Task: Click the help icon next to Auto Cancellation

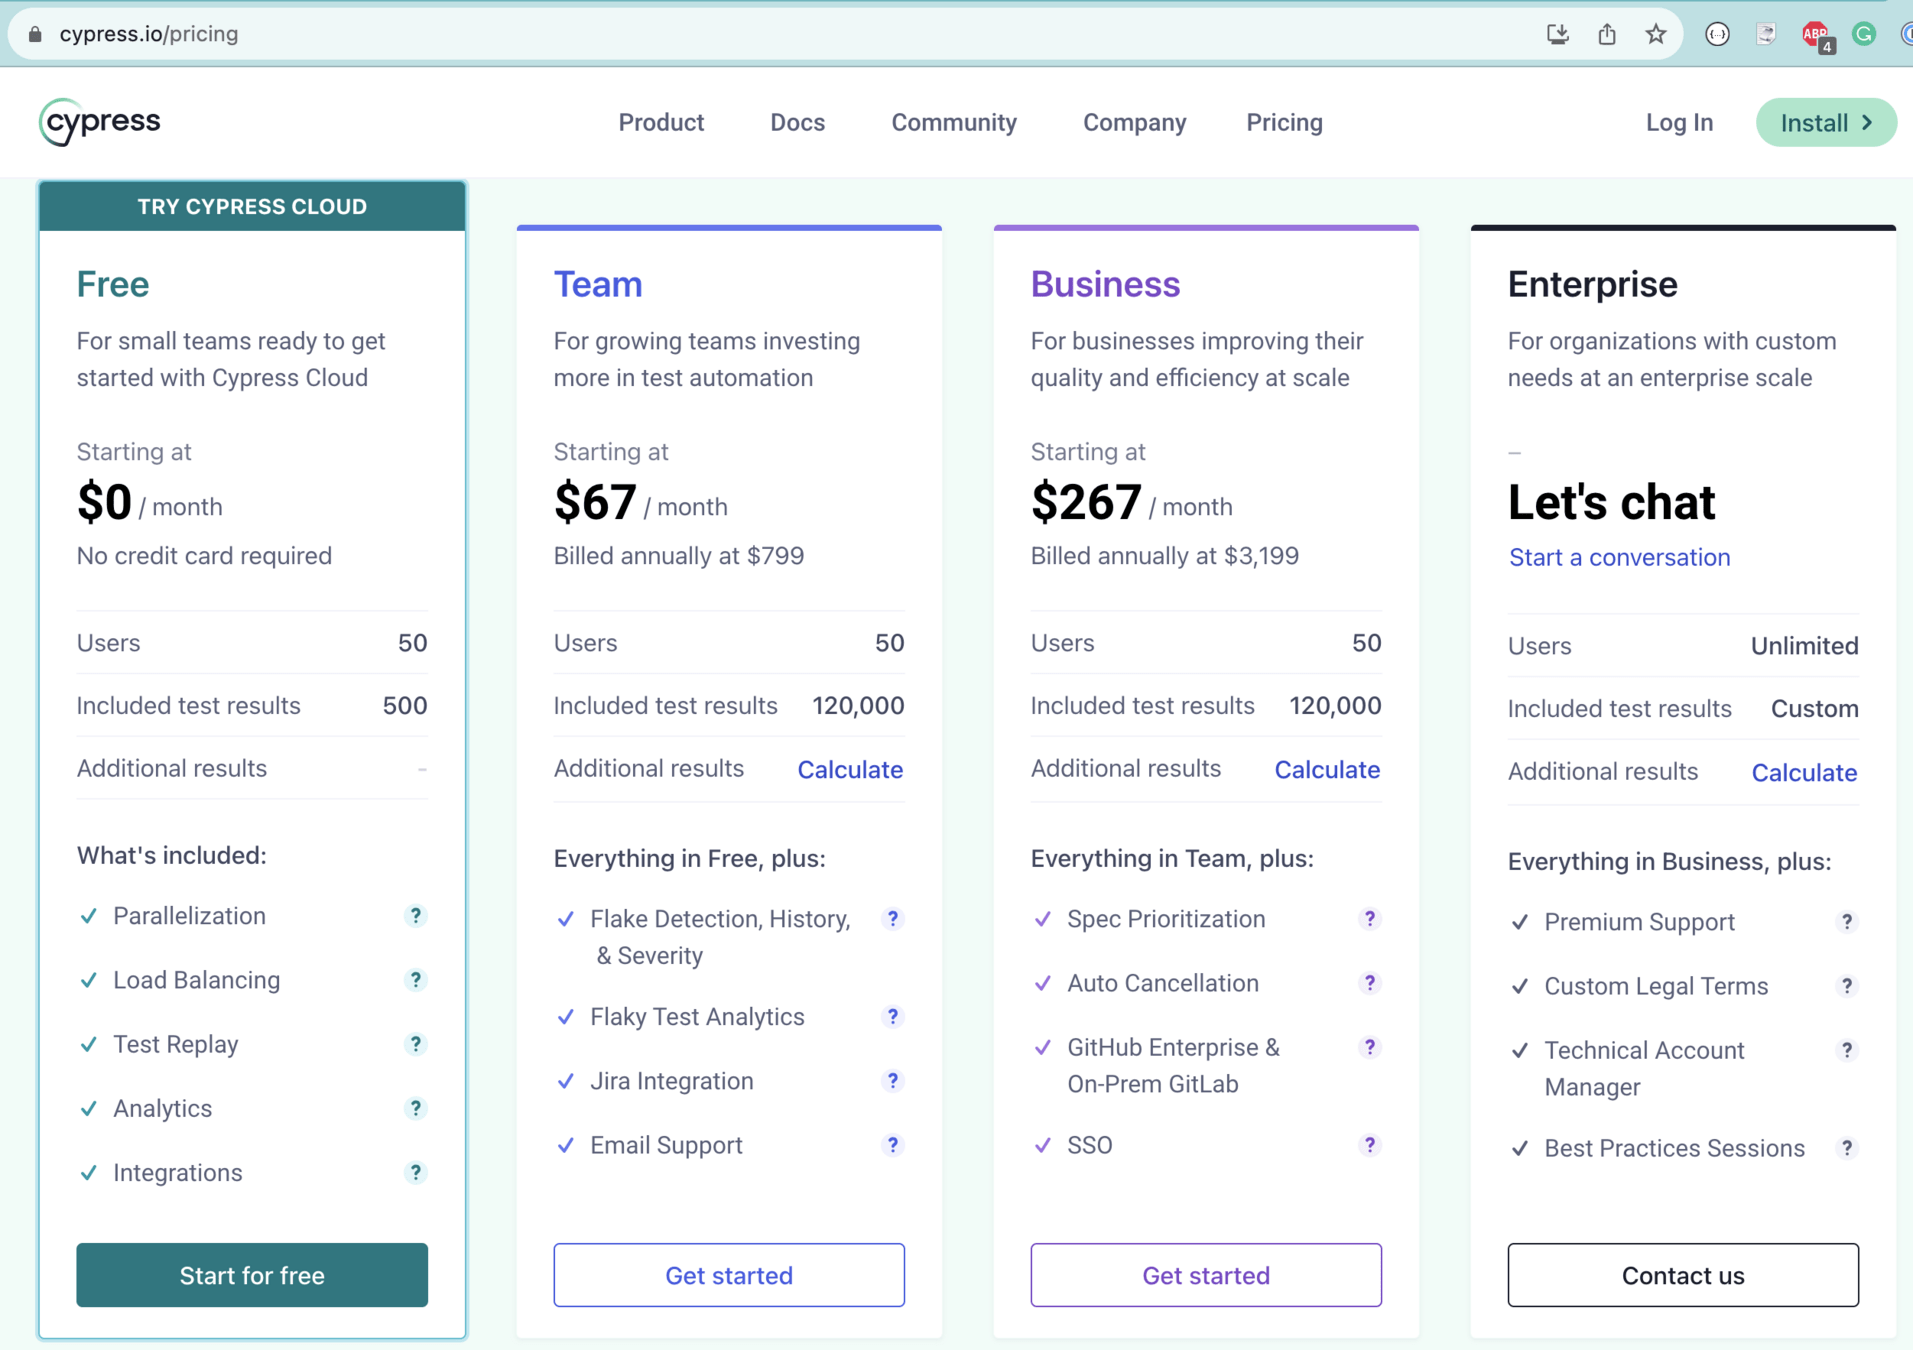Action: [x=1369, y=983]
